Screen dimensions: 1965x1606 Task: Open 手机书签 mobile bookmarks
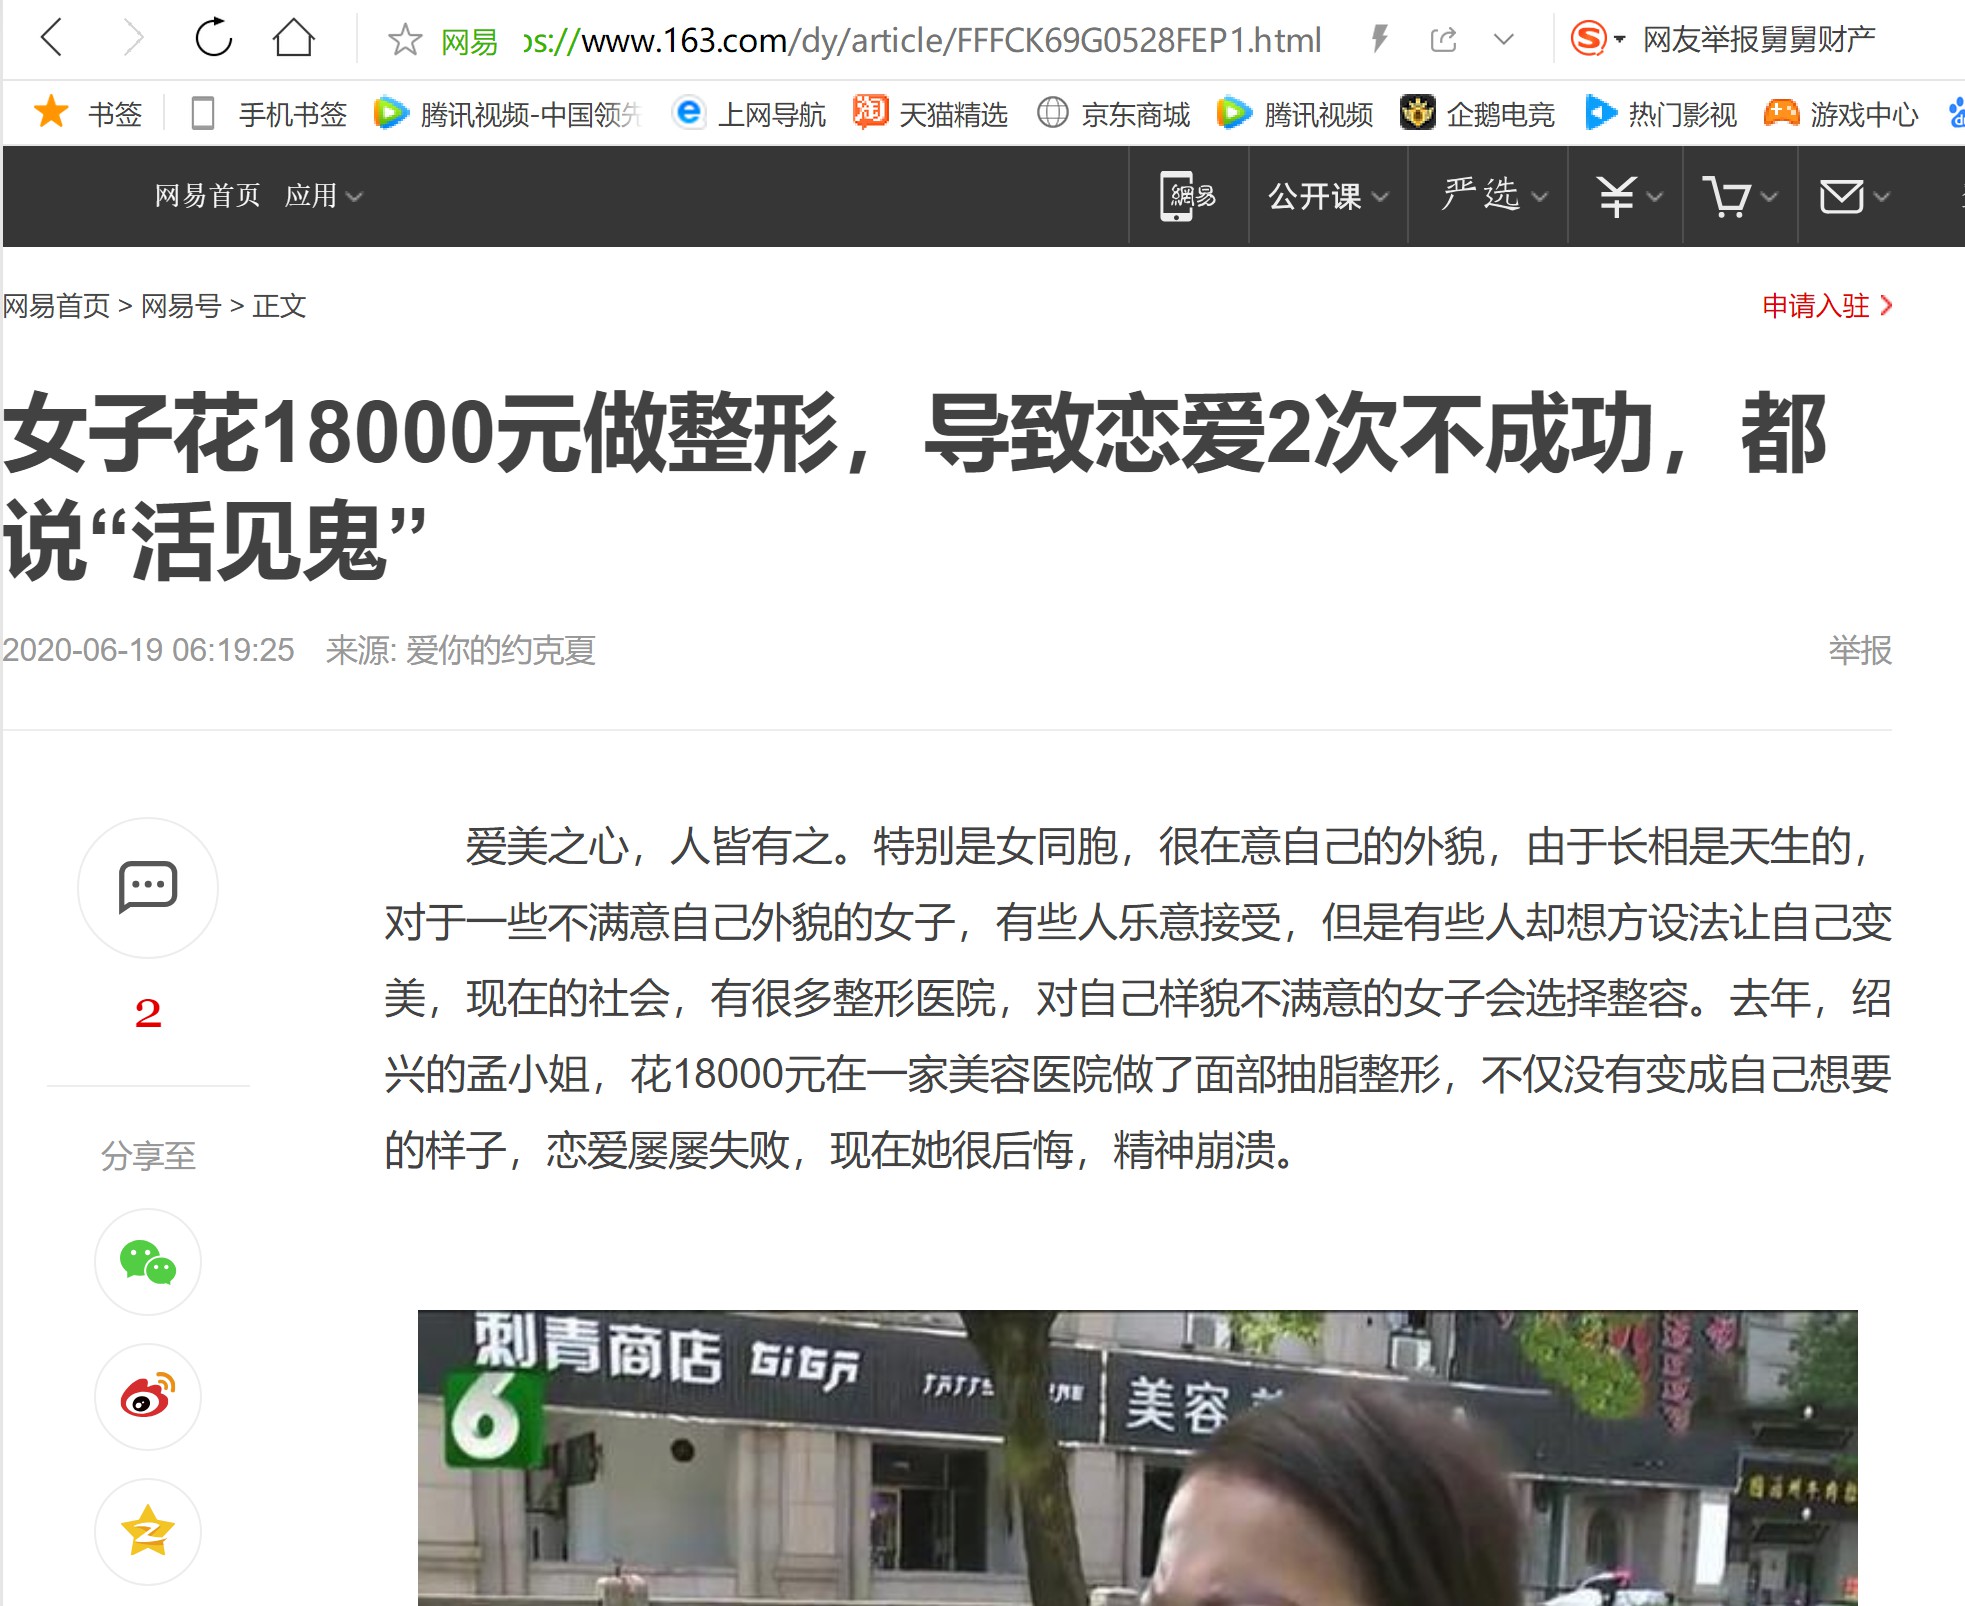point(269,113)
